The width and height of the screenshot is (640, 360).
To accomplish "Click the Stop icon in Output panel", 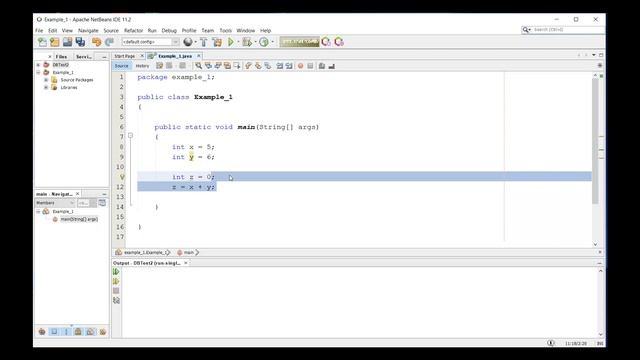I will [116, 291].
